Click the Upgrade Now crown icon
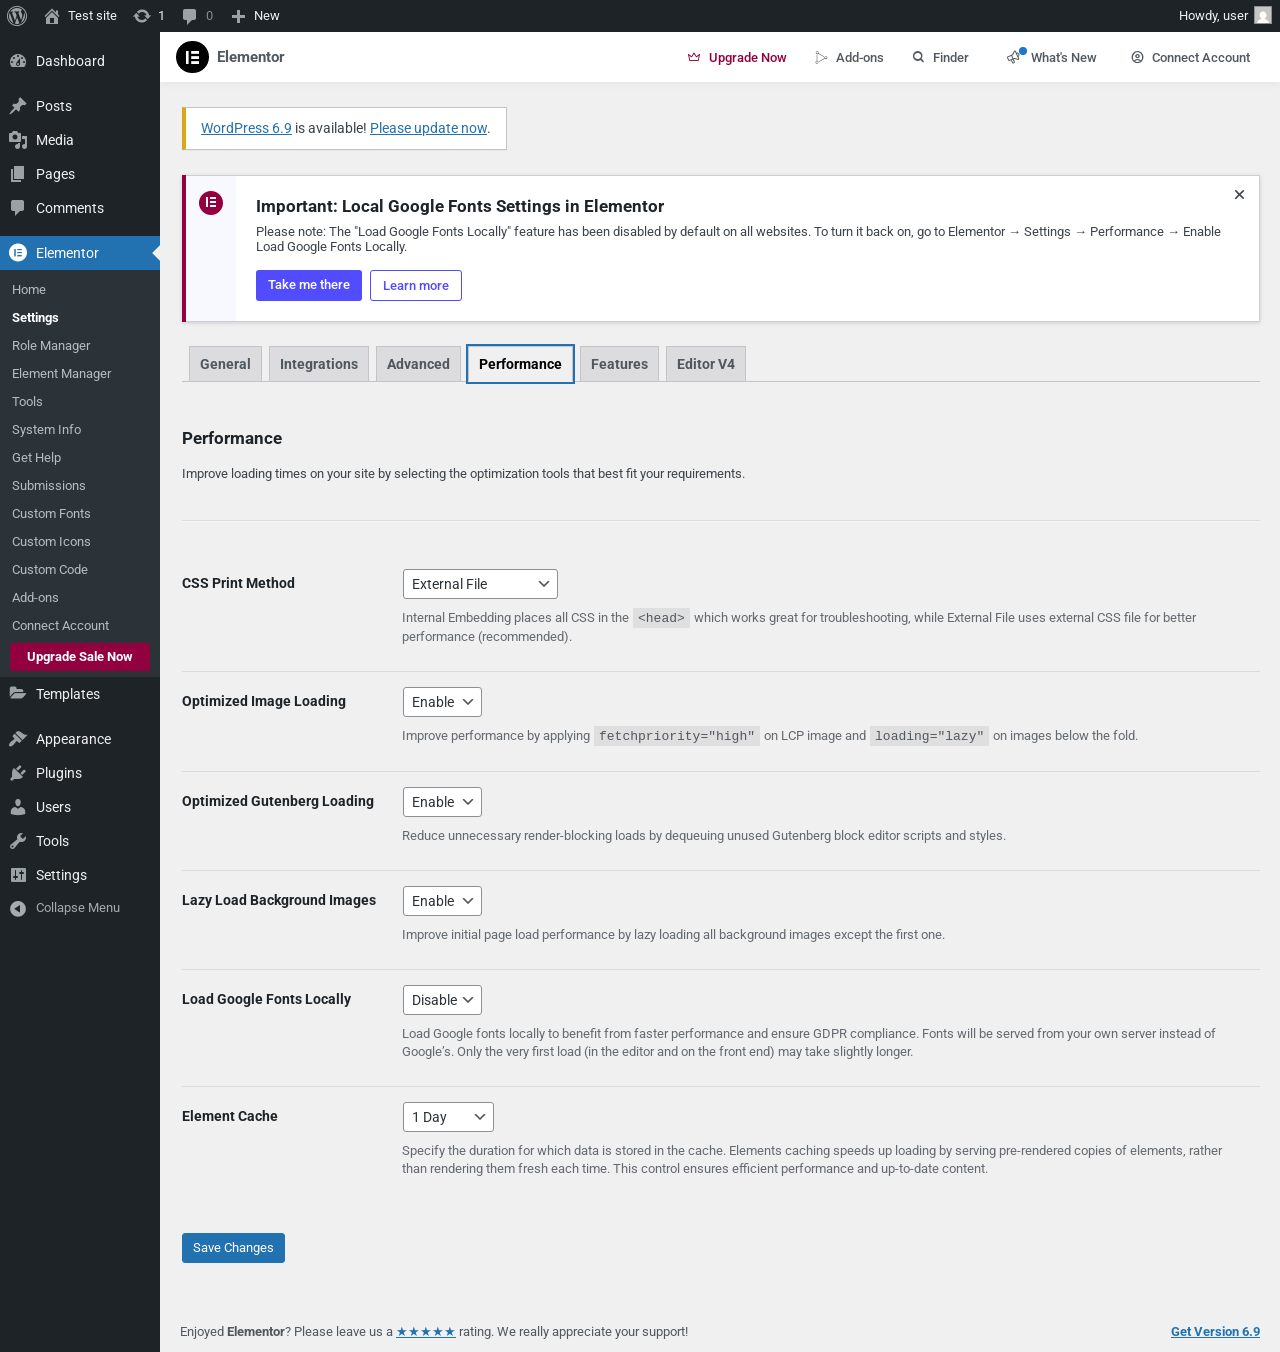The width and height of the screenshot is (1280, 1352). (694, 58)
